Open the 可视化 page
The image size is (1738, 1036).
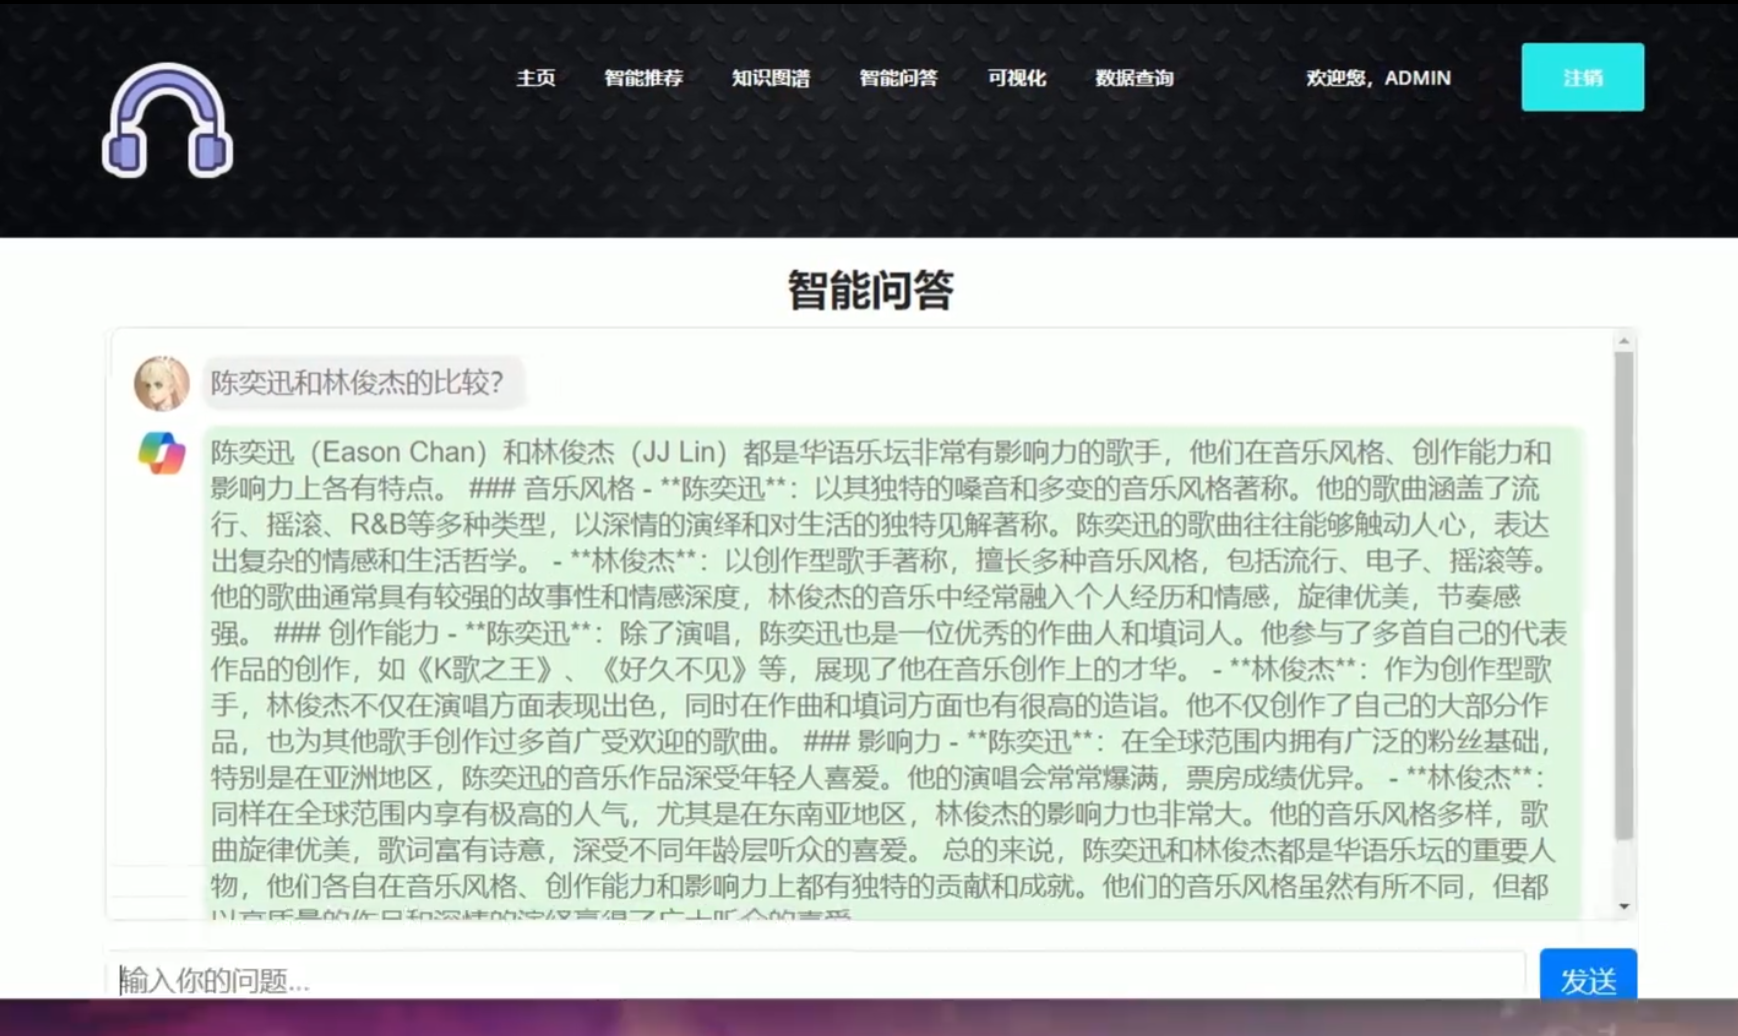1016,78
